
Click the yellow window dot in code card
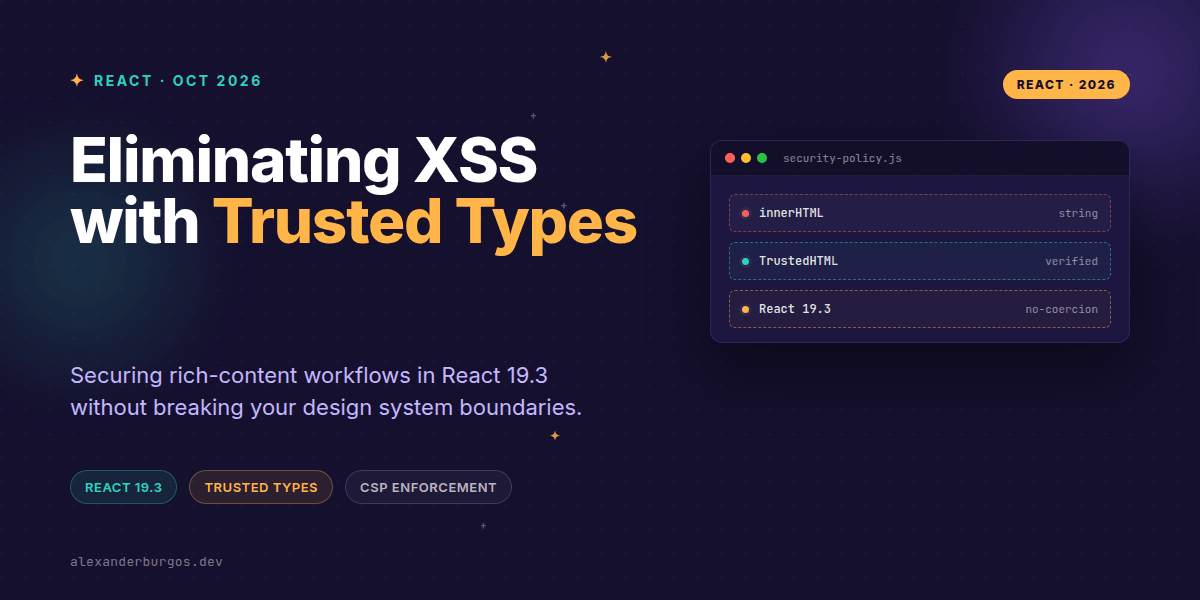click(746, 158)
